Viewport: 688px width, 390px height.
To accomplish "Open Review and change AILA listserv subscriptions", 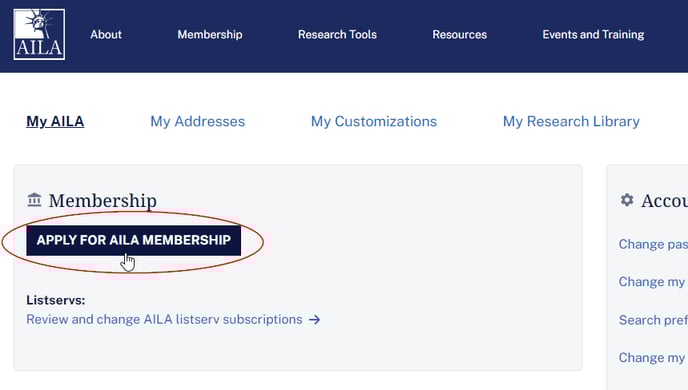I will point(164,319).
